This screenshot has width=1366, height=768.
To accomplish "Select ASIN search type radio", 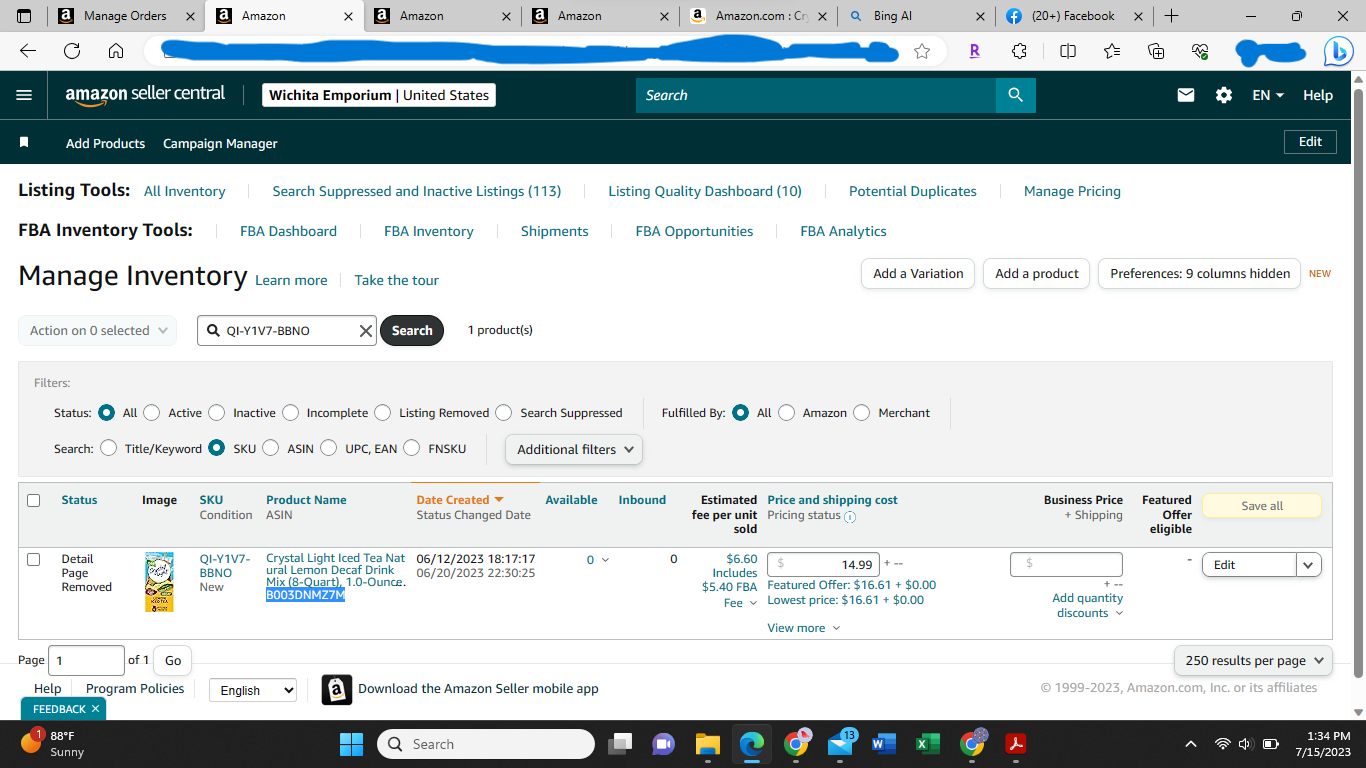I will coord(271,448).
